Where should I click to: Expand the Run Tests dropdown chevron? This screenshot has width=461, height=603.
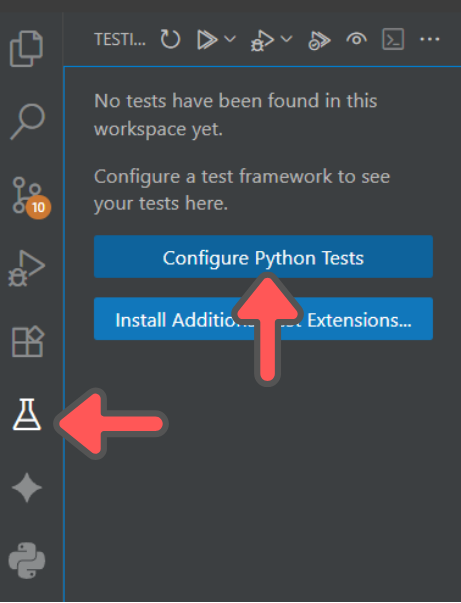[x=230, y=38]
